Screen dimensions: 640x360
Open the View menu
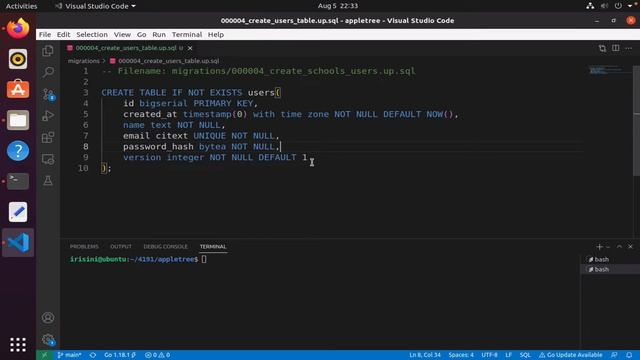[x=122, y=34]
